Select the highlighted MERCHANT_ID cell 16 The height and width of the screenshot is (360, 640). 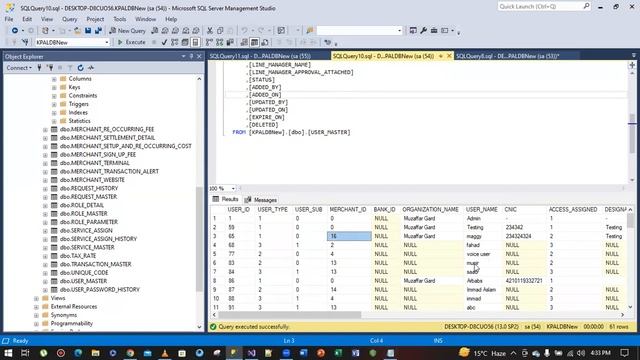pos(349,236)
